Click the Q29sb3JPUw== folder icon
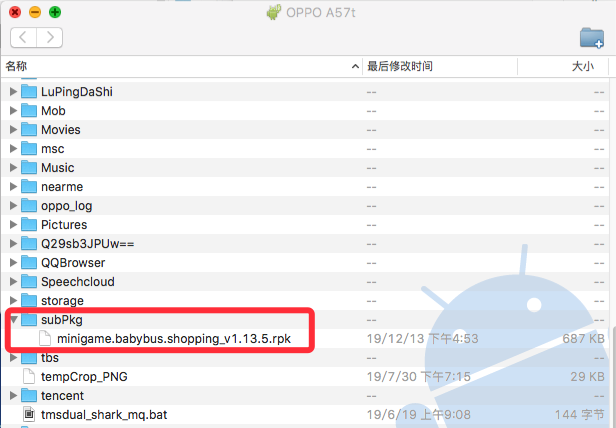Image resolution: width=616 pixels, height=428 pixels. (29, 244)
